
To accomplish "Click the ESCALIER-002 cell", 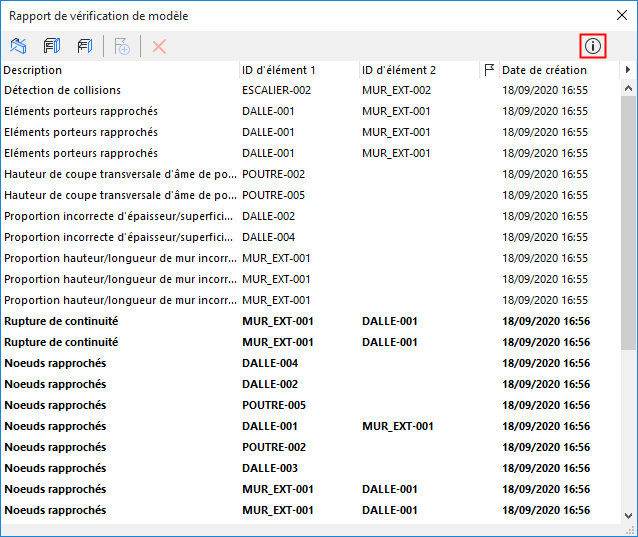I will point(276,90).
